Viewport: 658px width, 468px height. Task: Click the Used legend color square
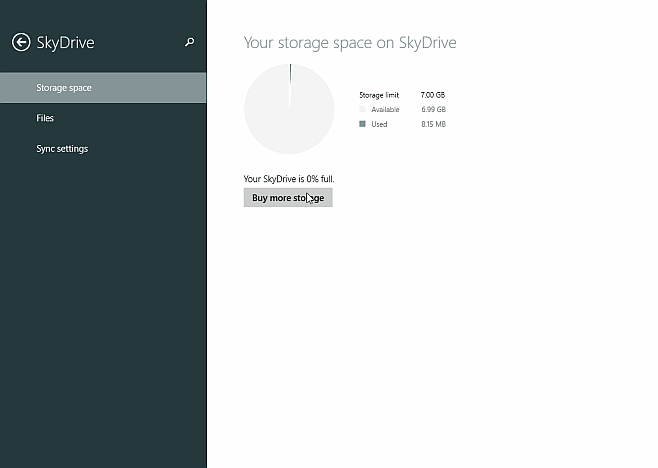coord(363,124)
